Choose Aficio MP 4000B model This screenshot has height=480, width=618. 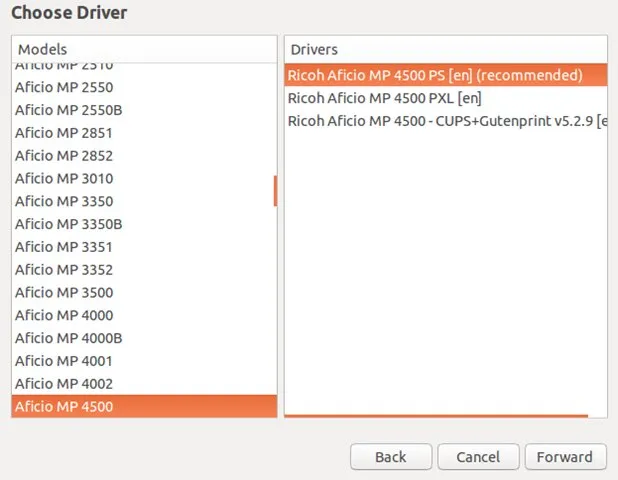tap(68, 338)
